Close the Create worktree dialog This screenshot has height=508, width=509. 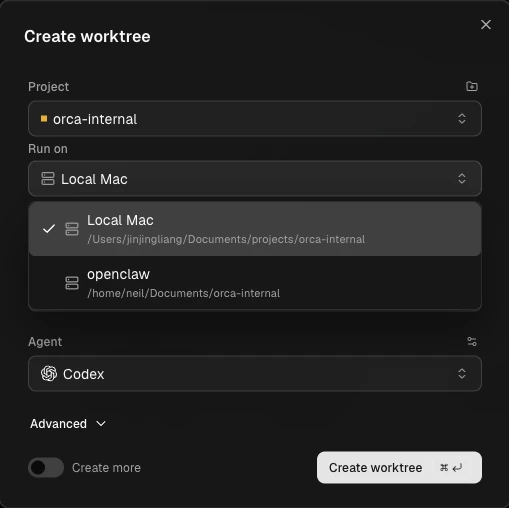[x=486, y=24]
